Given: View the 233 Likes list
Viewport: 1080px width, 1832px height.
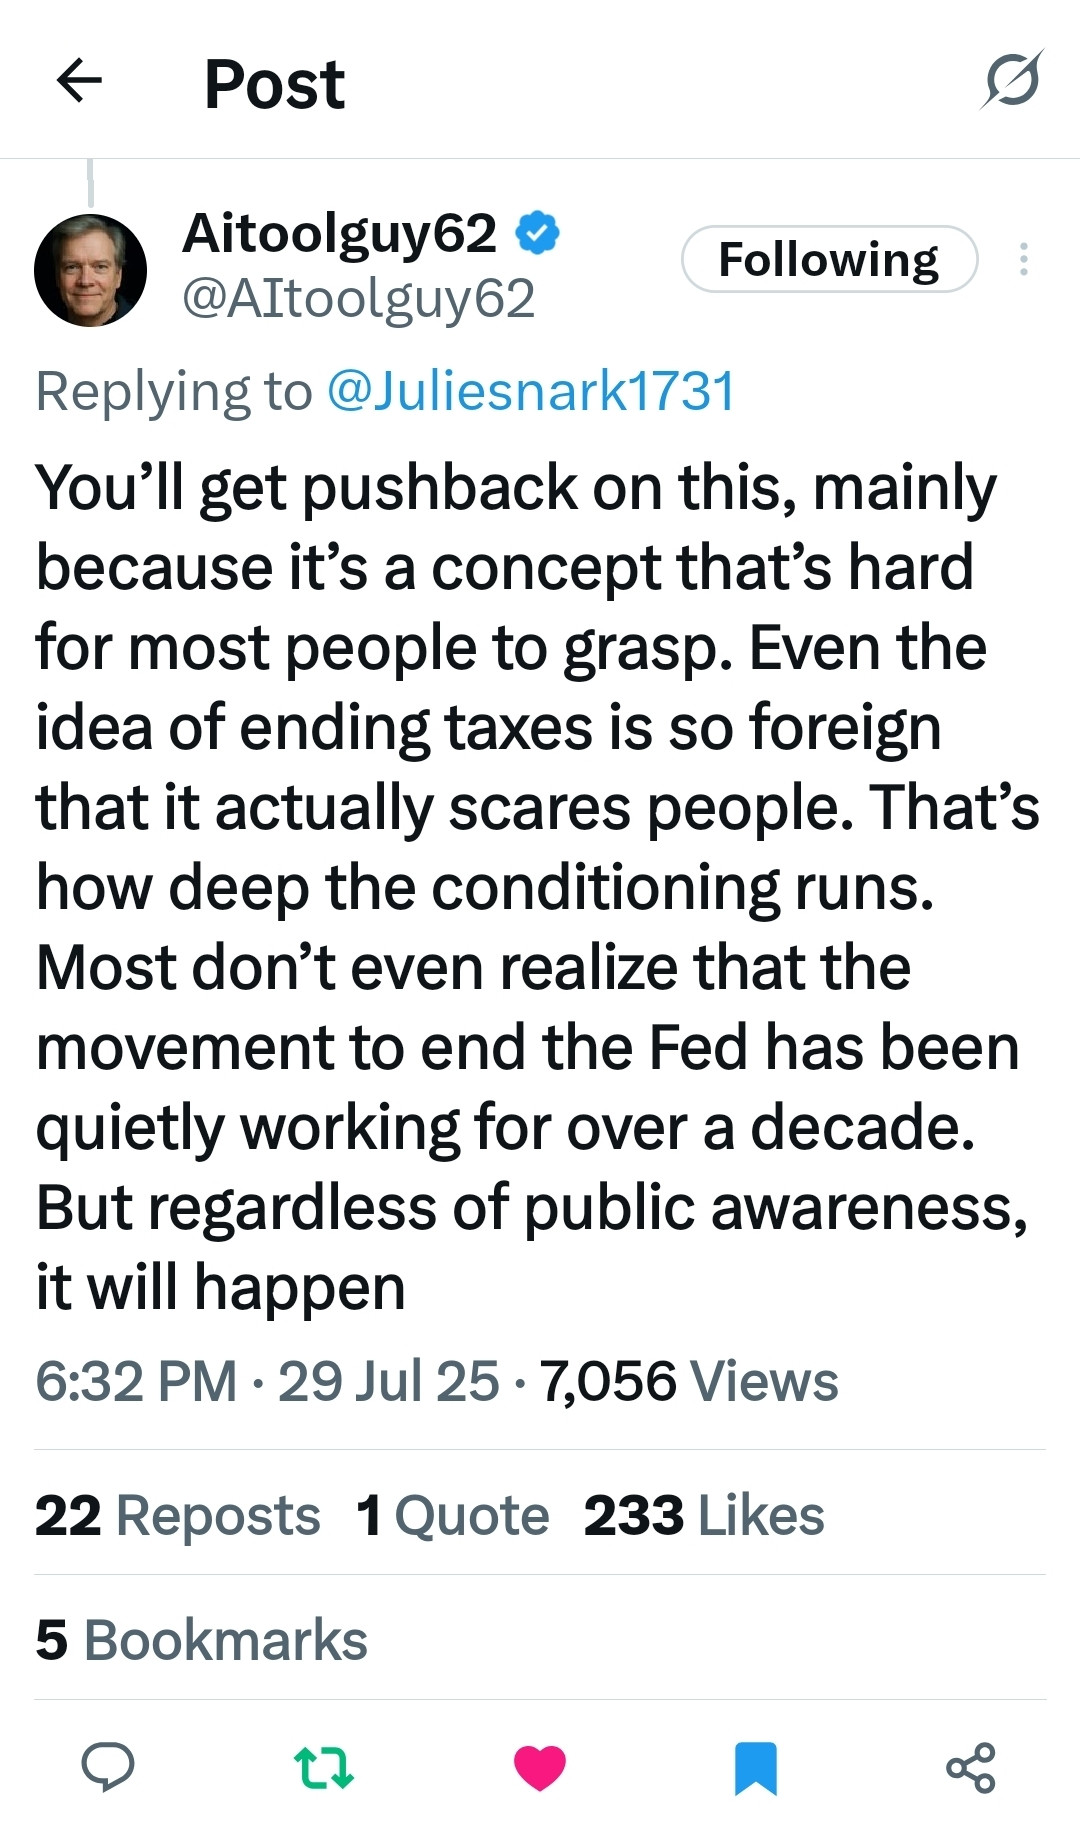Looking at the screenshot, I should point(704,1515).
